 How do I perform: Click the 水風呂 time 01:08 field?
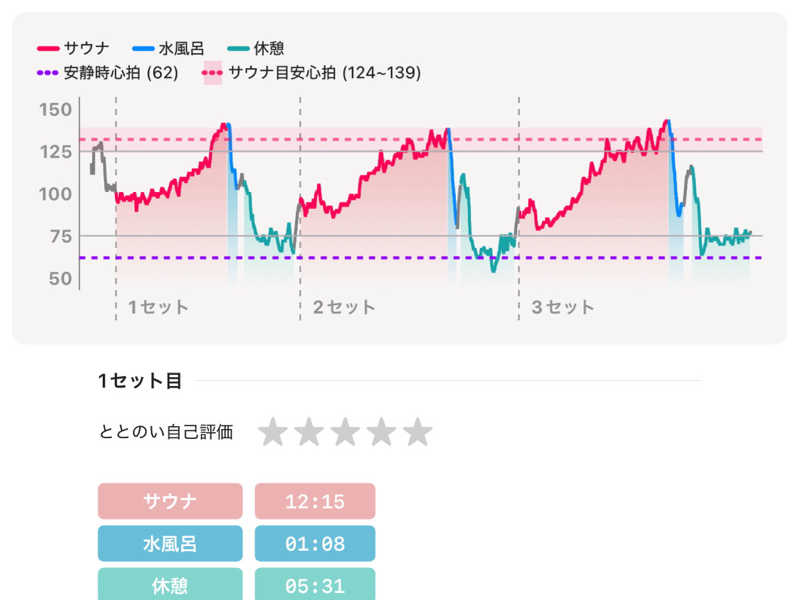315,544
